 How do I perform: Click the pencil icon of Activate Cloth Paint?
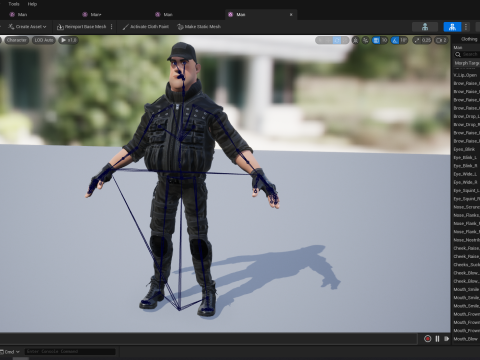pos(126,27)
